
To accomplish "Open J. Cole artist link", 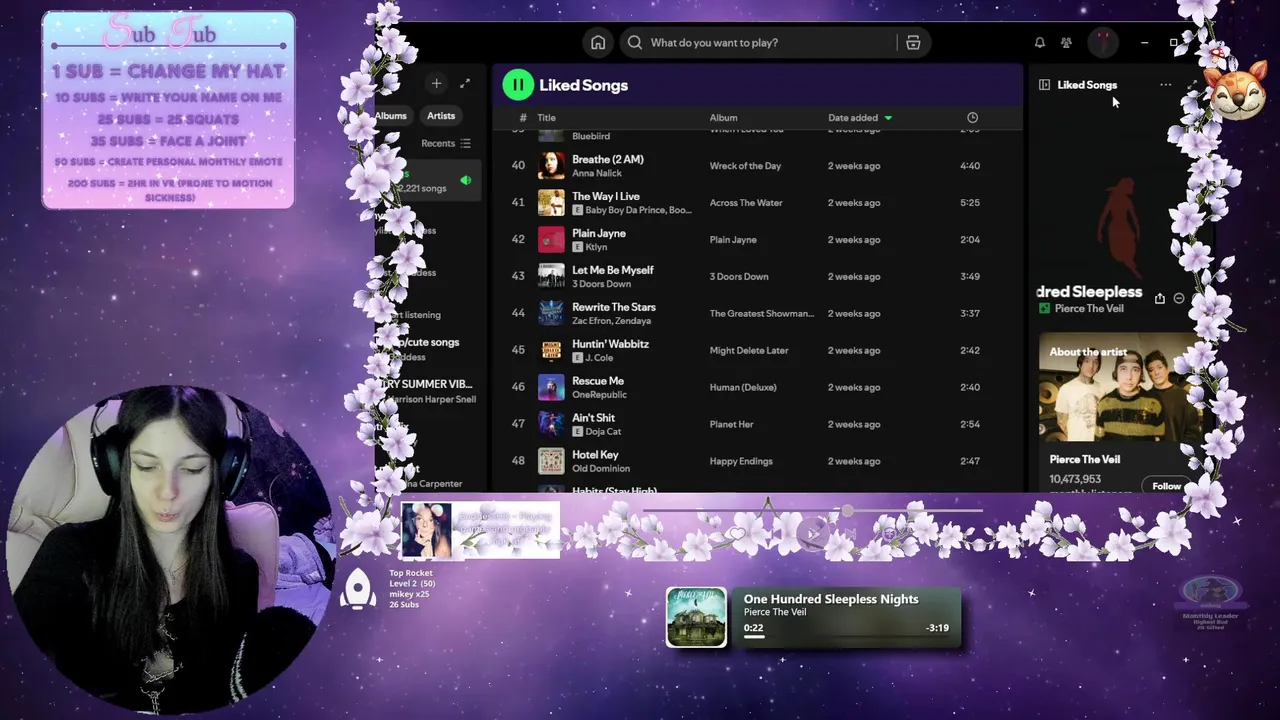I will 600,358.
